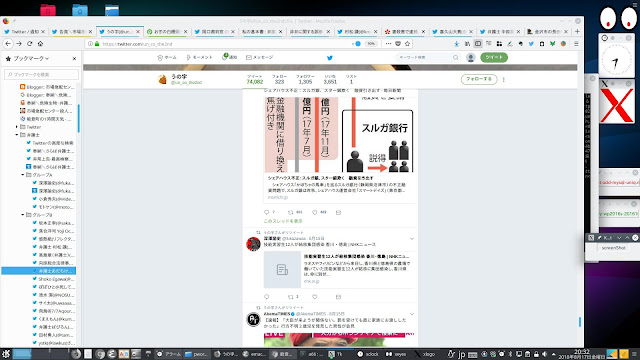Click the Twitter bird extension in toolbar
The image size is (640, 360).
coord(531,44)
